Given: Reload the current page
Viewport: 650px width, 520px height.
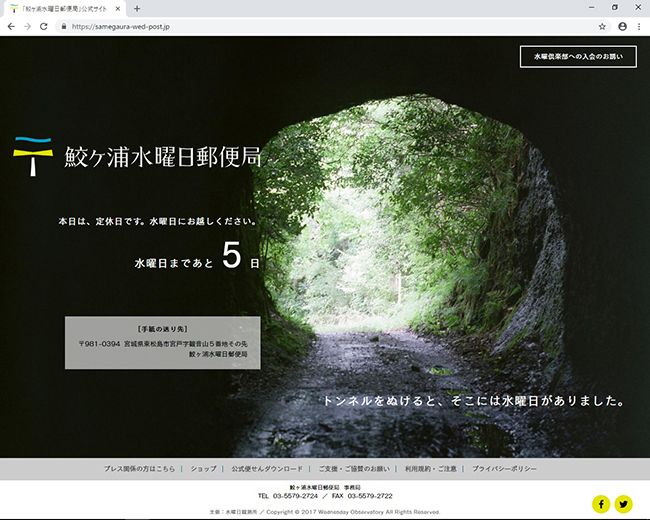Looking at the screenshot, I should pos(44,26).
